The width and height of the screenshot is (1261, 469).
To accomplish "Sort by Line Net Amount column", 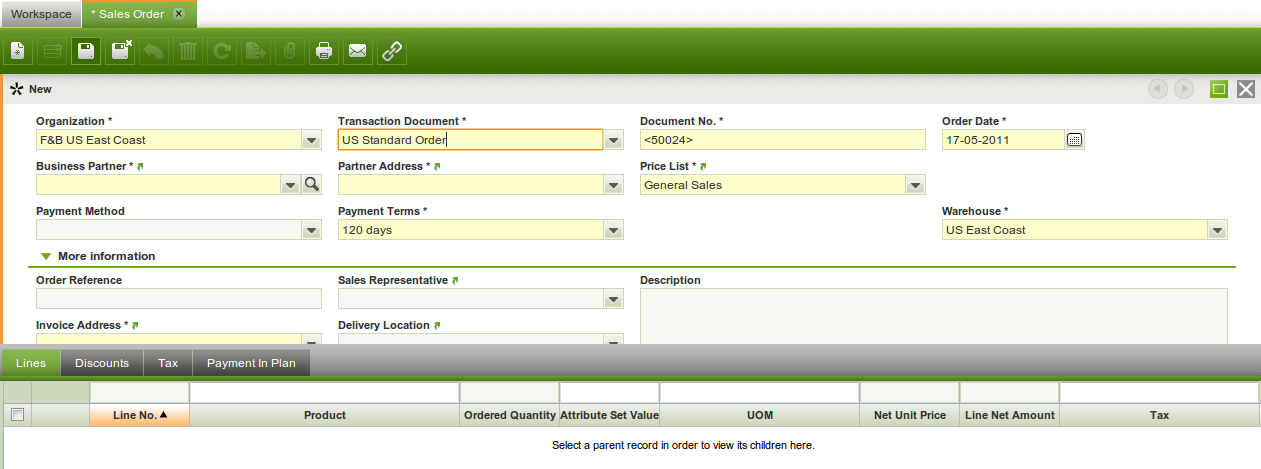I will 1010,415.
